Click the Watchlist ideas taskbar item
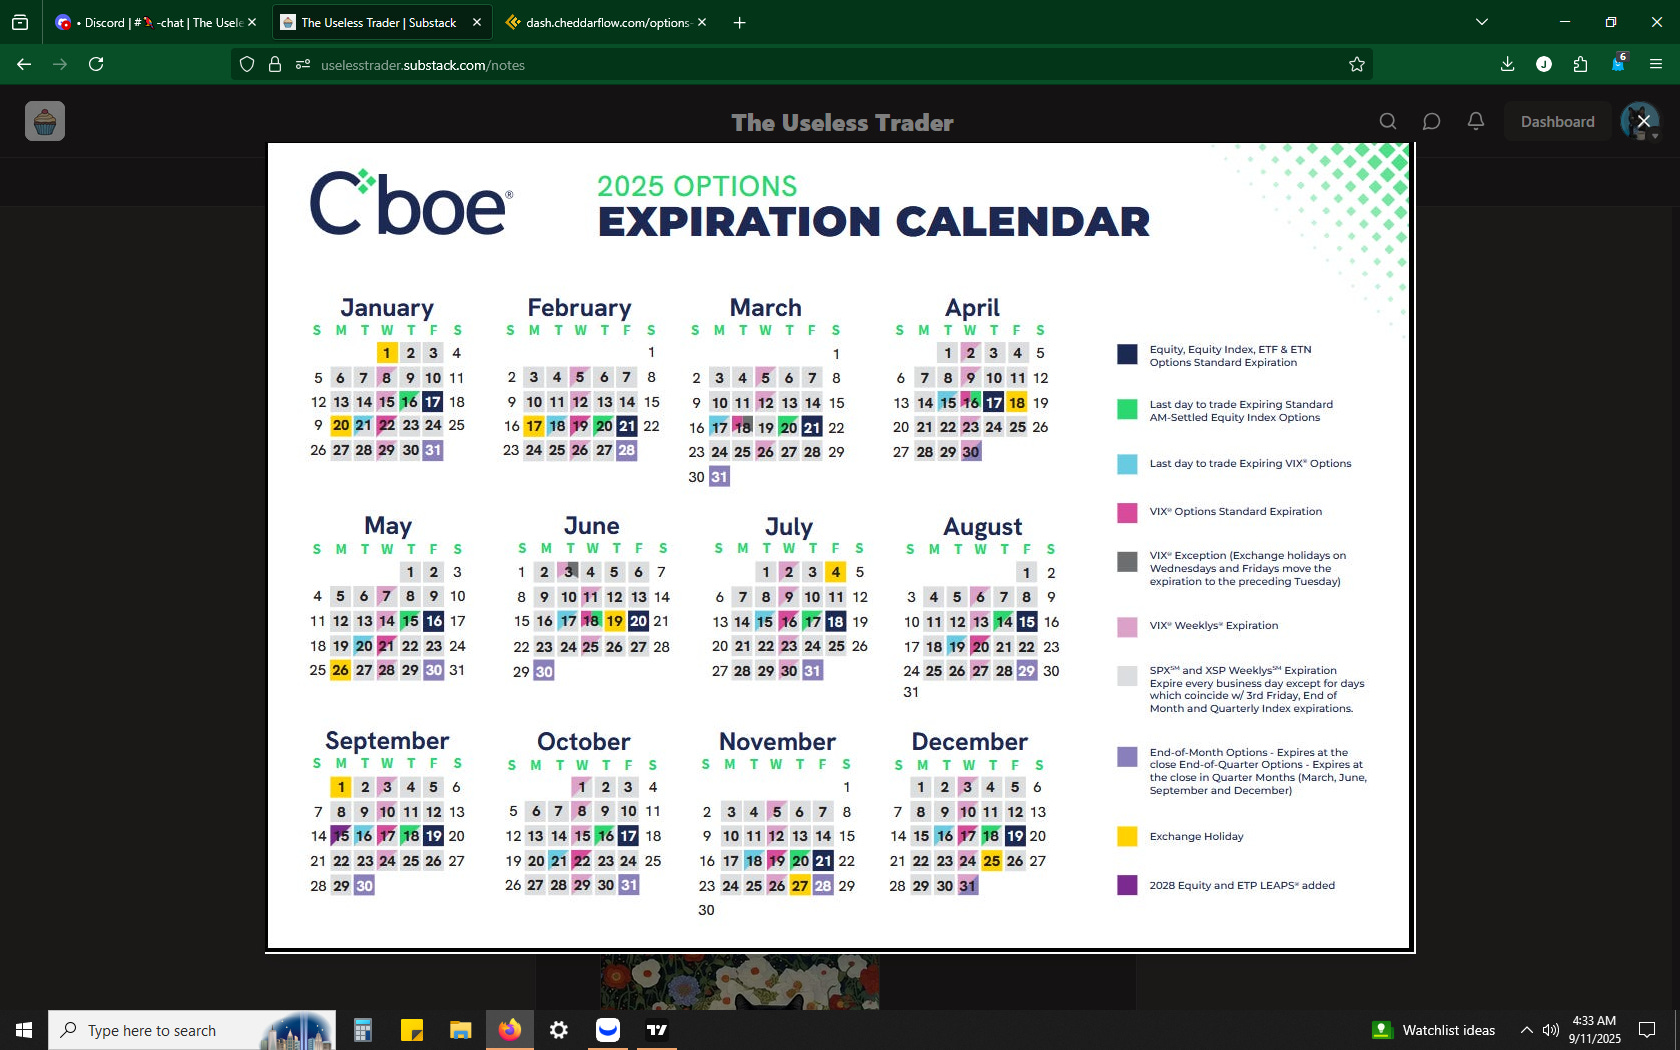Screen dimensions: 1680x1050 [1435, 1030]
